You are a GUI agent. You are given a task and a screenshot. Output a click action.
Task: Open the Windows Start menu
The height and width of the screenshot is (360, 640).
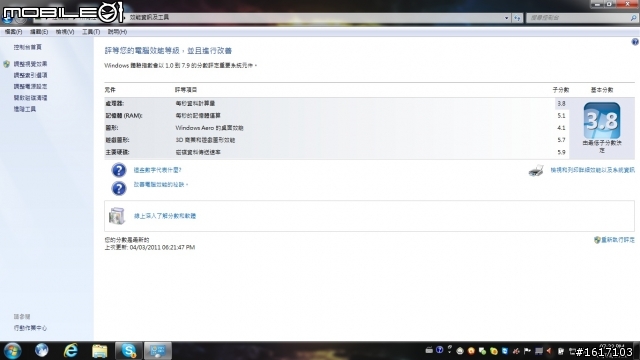coord(12,351)
